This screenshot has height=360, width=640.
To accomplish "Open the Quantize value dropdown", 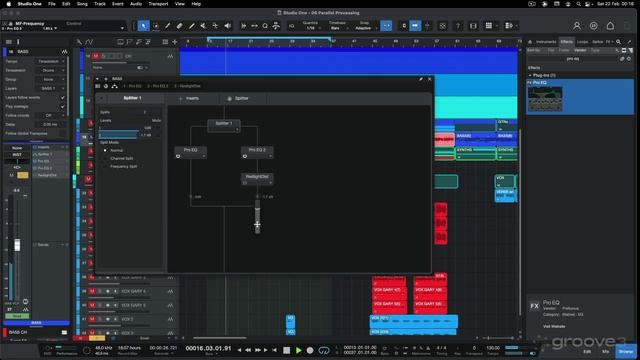I will (x=311, y=28).
